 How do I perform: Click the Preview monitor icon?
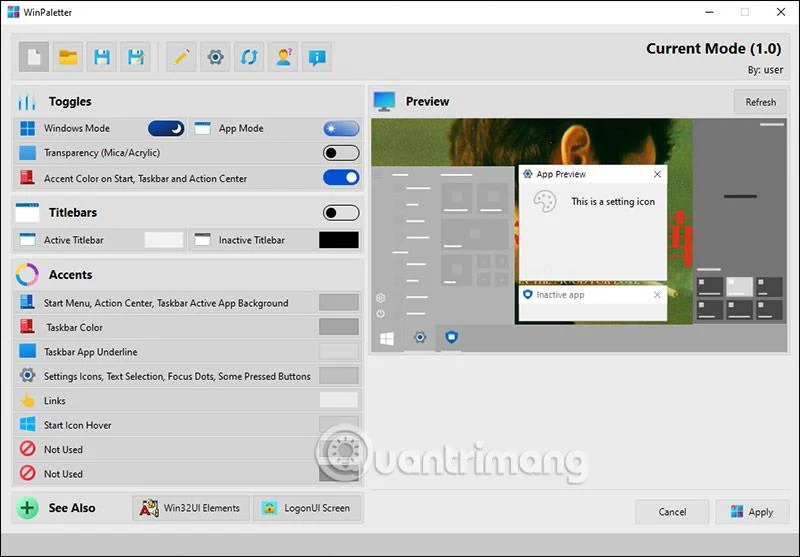(384, 101)
